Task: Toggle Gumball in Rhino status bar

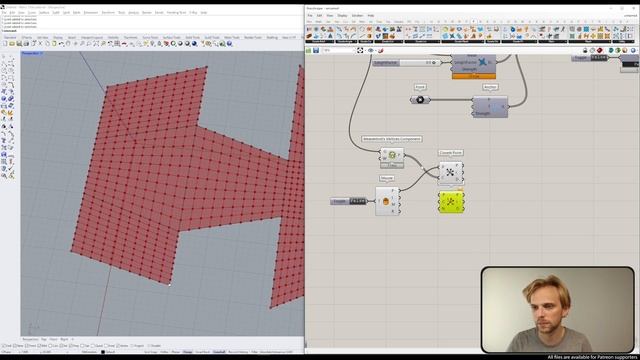Action: point(219,352)
